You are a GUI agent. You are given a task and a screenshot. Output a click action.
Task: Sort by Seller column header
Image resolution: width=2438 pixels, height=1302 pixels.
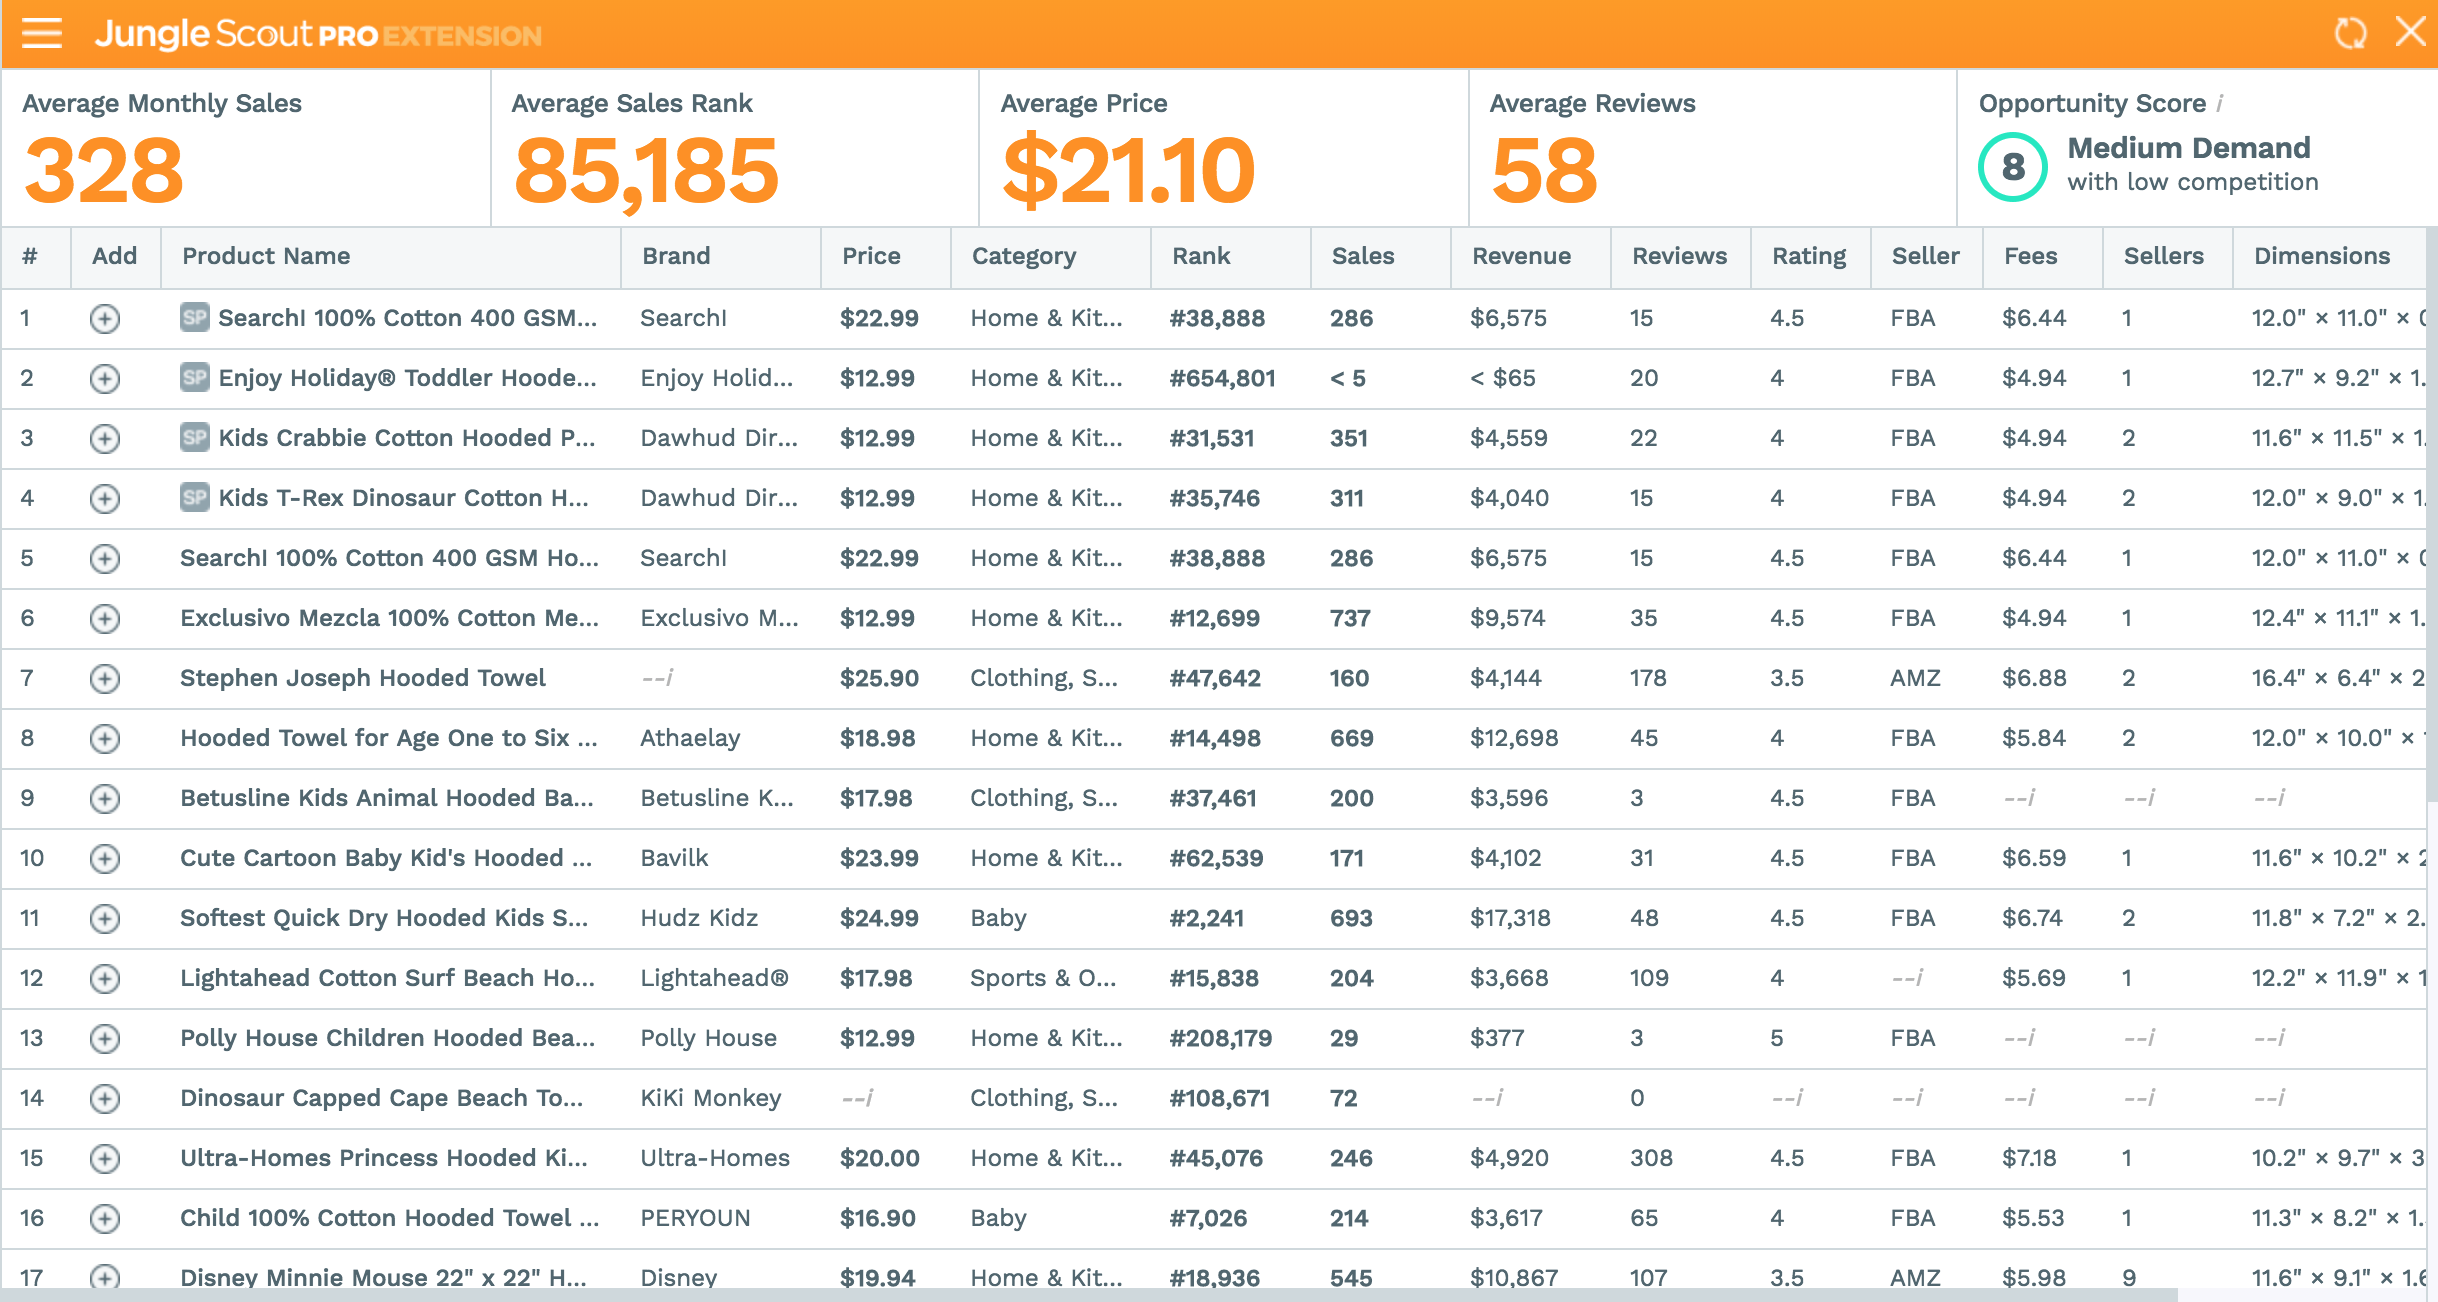pos(1925,256)
